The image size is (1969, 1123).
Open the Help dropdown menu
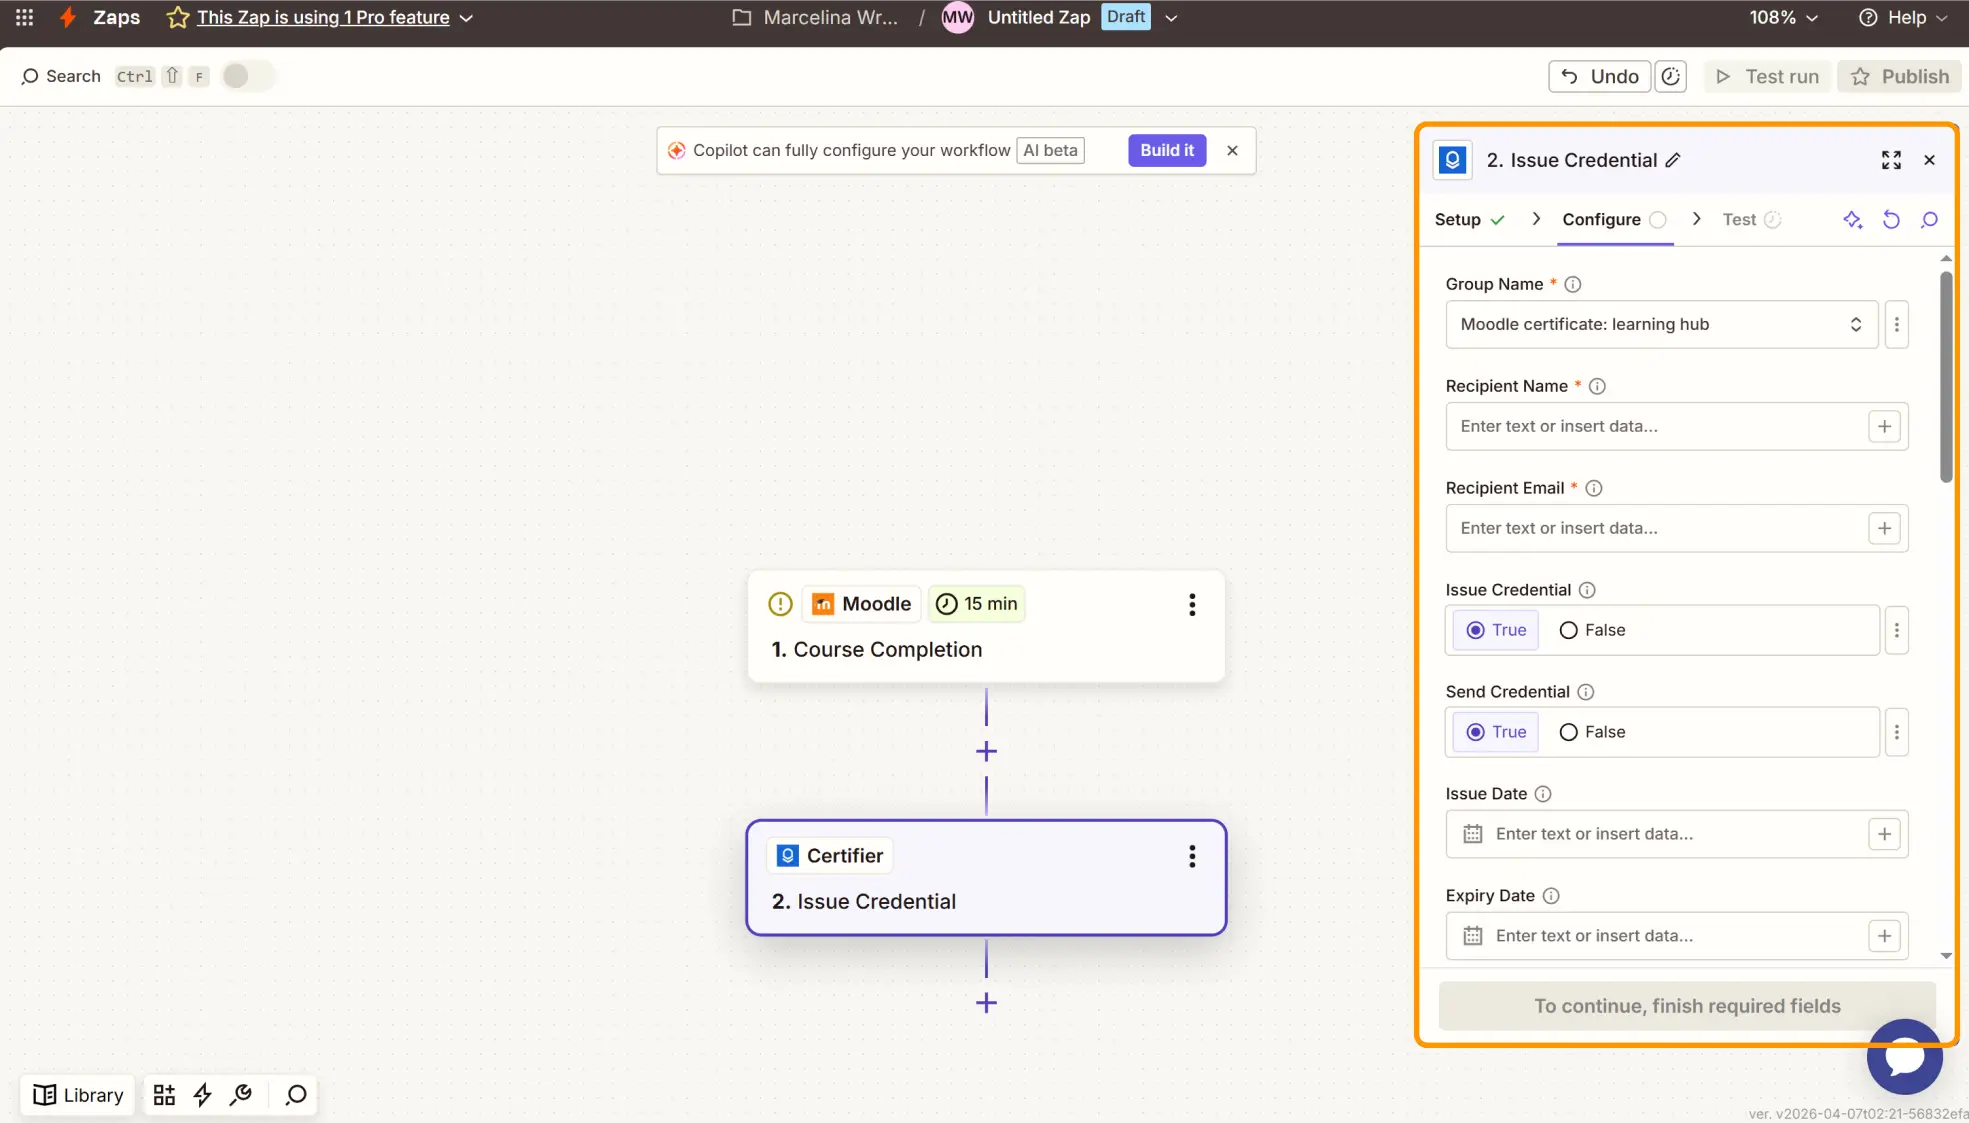(x=1903, y=17)
